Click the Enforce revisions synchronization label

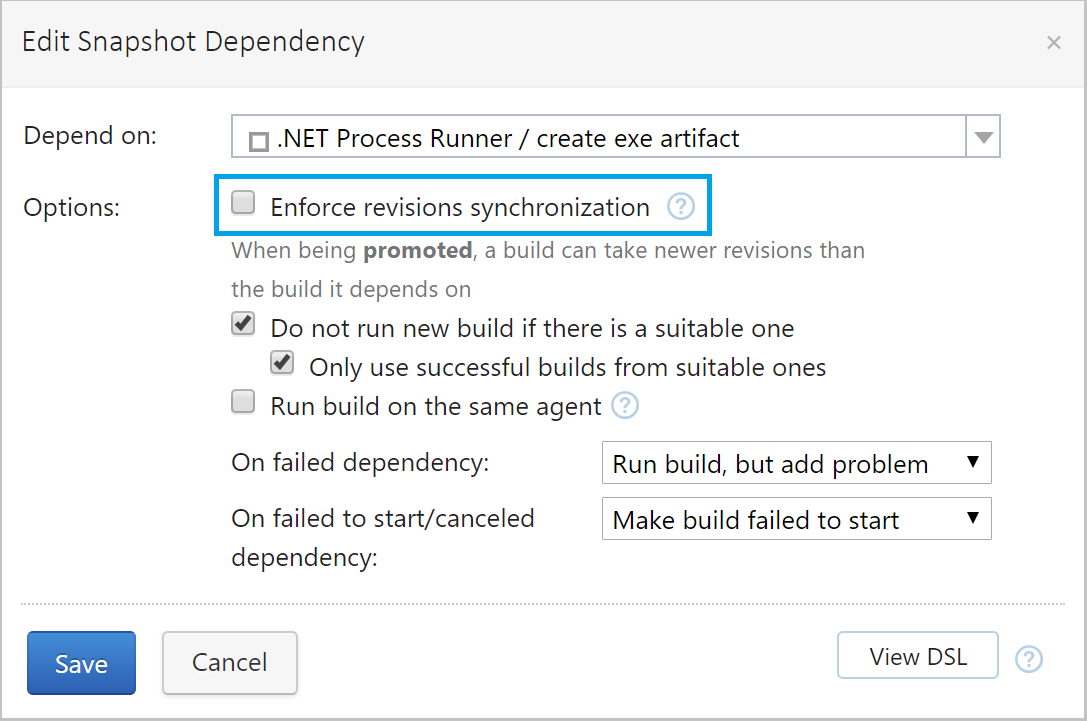click(458, 207)
